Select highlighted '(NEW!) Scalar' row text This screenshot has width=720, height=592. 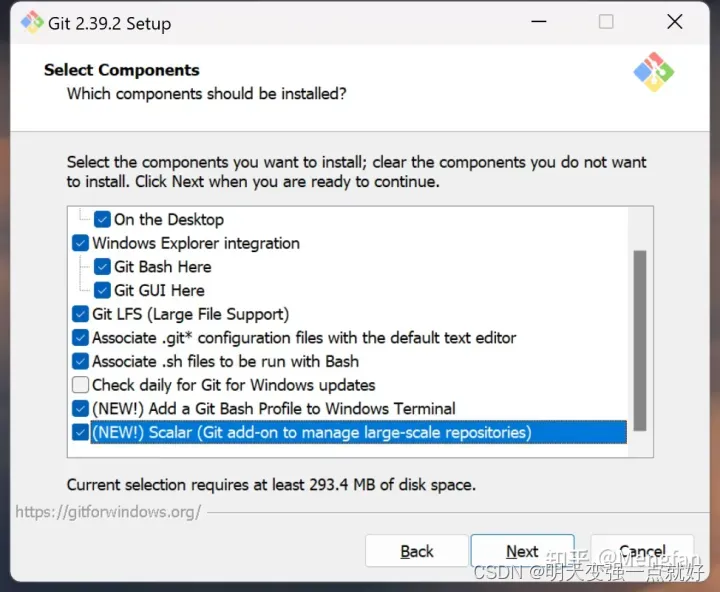point(359,432)
